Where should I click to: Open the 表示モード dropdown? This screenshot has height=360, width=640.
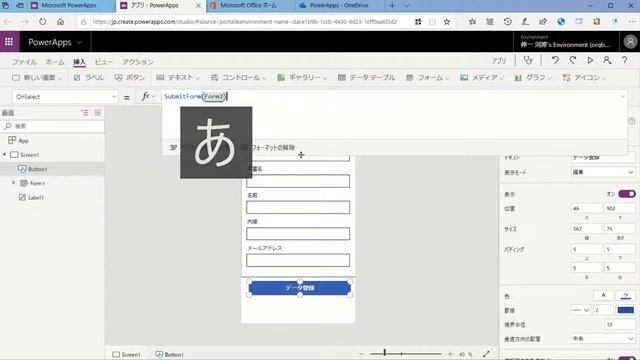pyautogui.click(x=602, y=172)
